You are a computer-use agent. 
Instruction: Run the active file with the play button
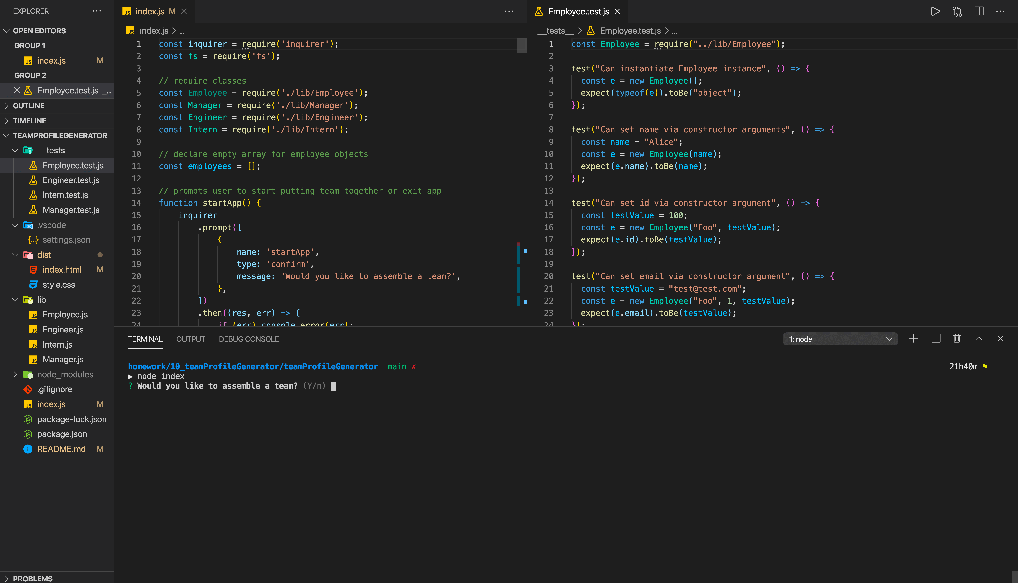coord(934,11)
